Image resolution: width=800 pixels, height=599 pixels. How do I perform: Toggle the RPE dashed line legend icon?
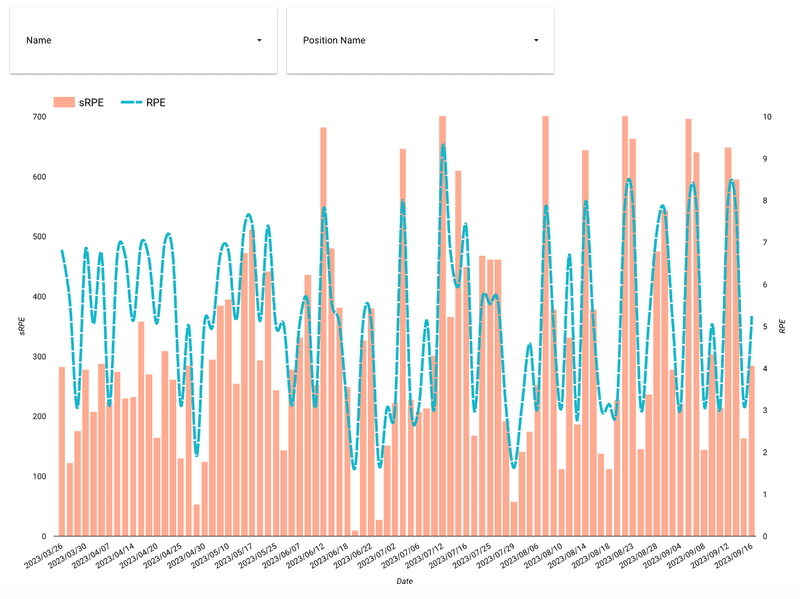click(131, 102)
